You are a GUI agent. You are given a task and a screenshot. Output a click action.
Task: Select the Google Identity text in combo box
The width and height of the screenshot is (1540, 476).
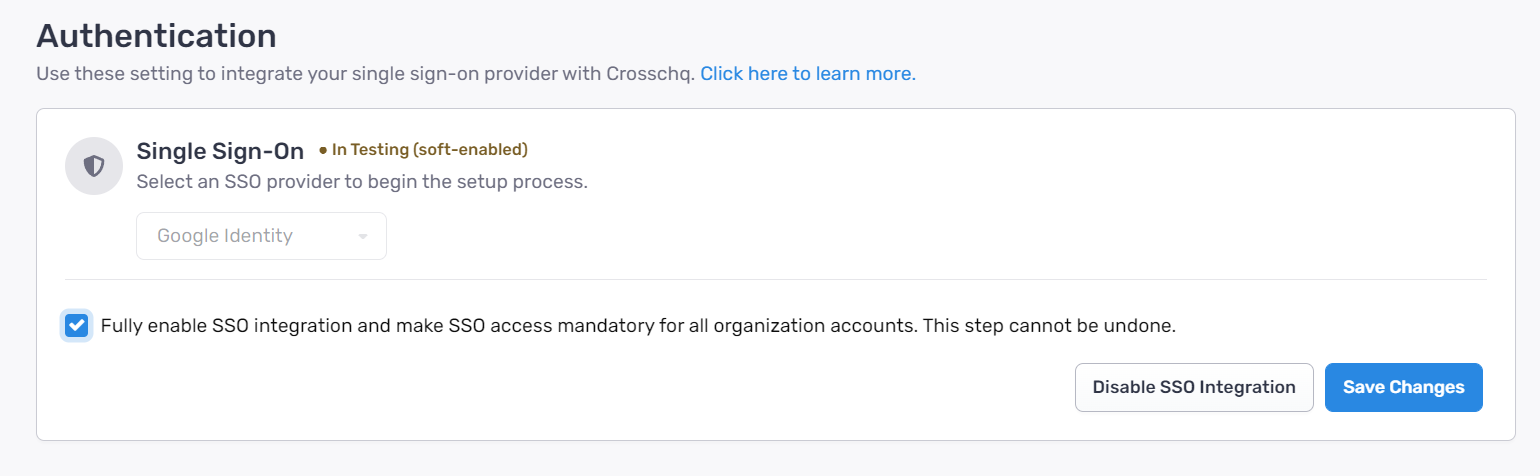tap(225, 236)
